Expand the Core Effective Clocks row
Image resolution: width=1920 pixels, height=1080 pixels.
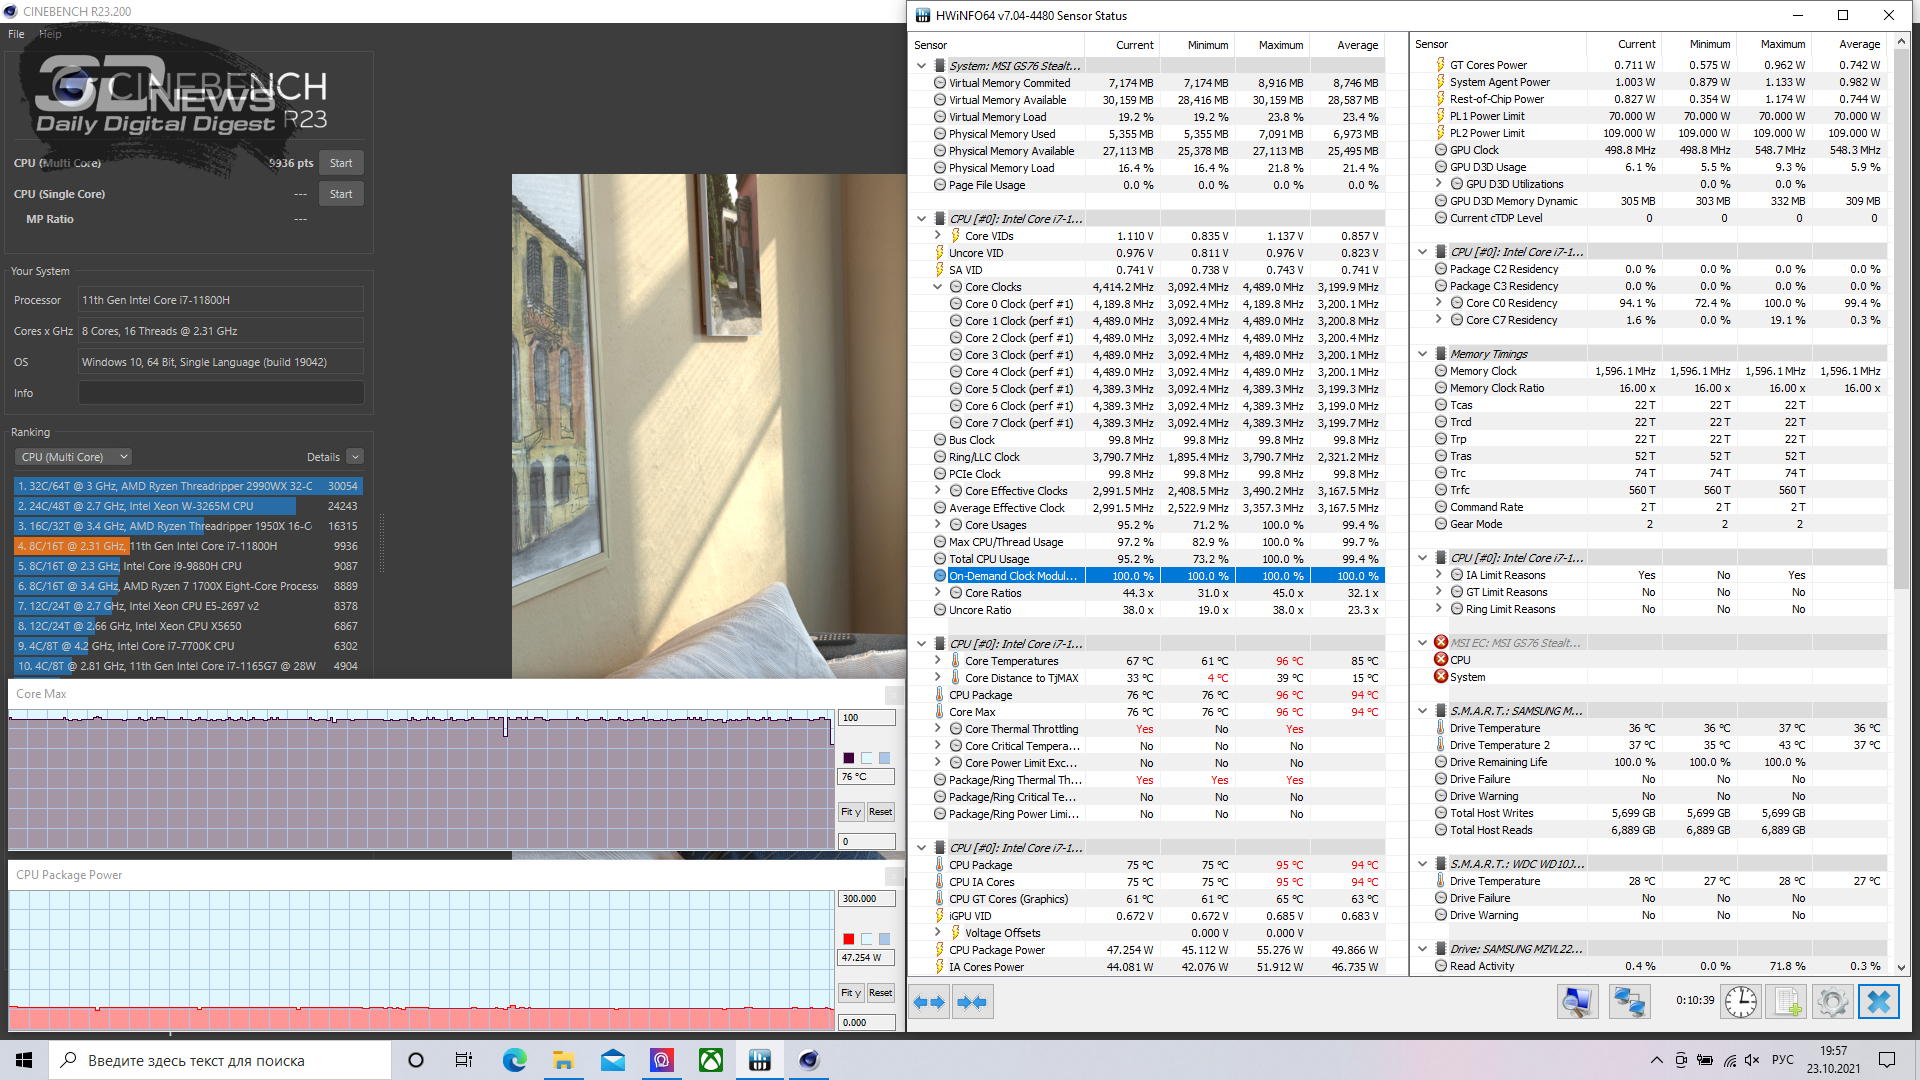click(x=937, y=491)
